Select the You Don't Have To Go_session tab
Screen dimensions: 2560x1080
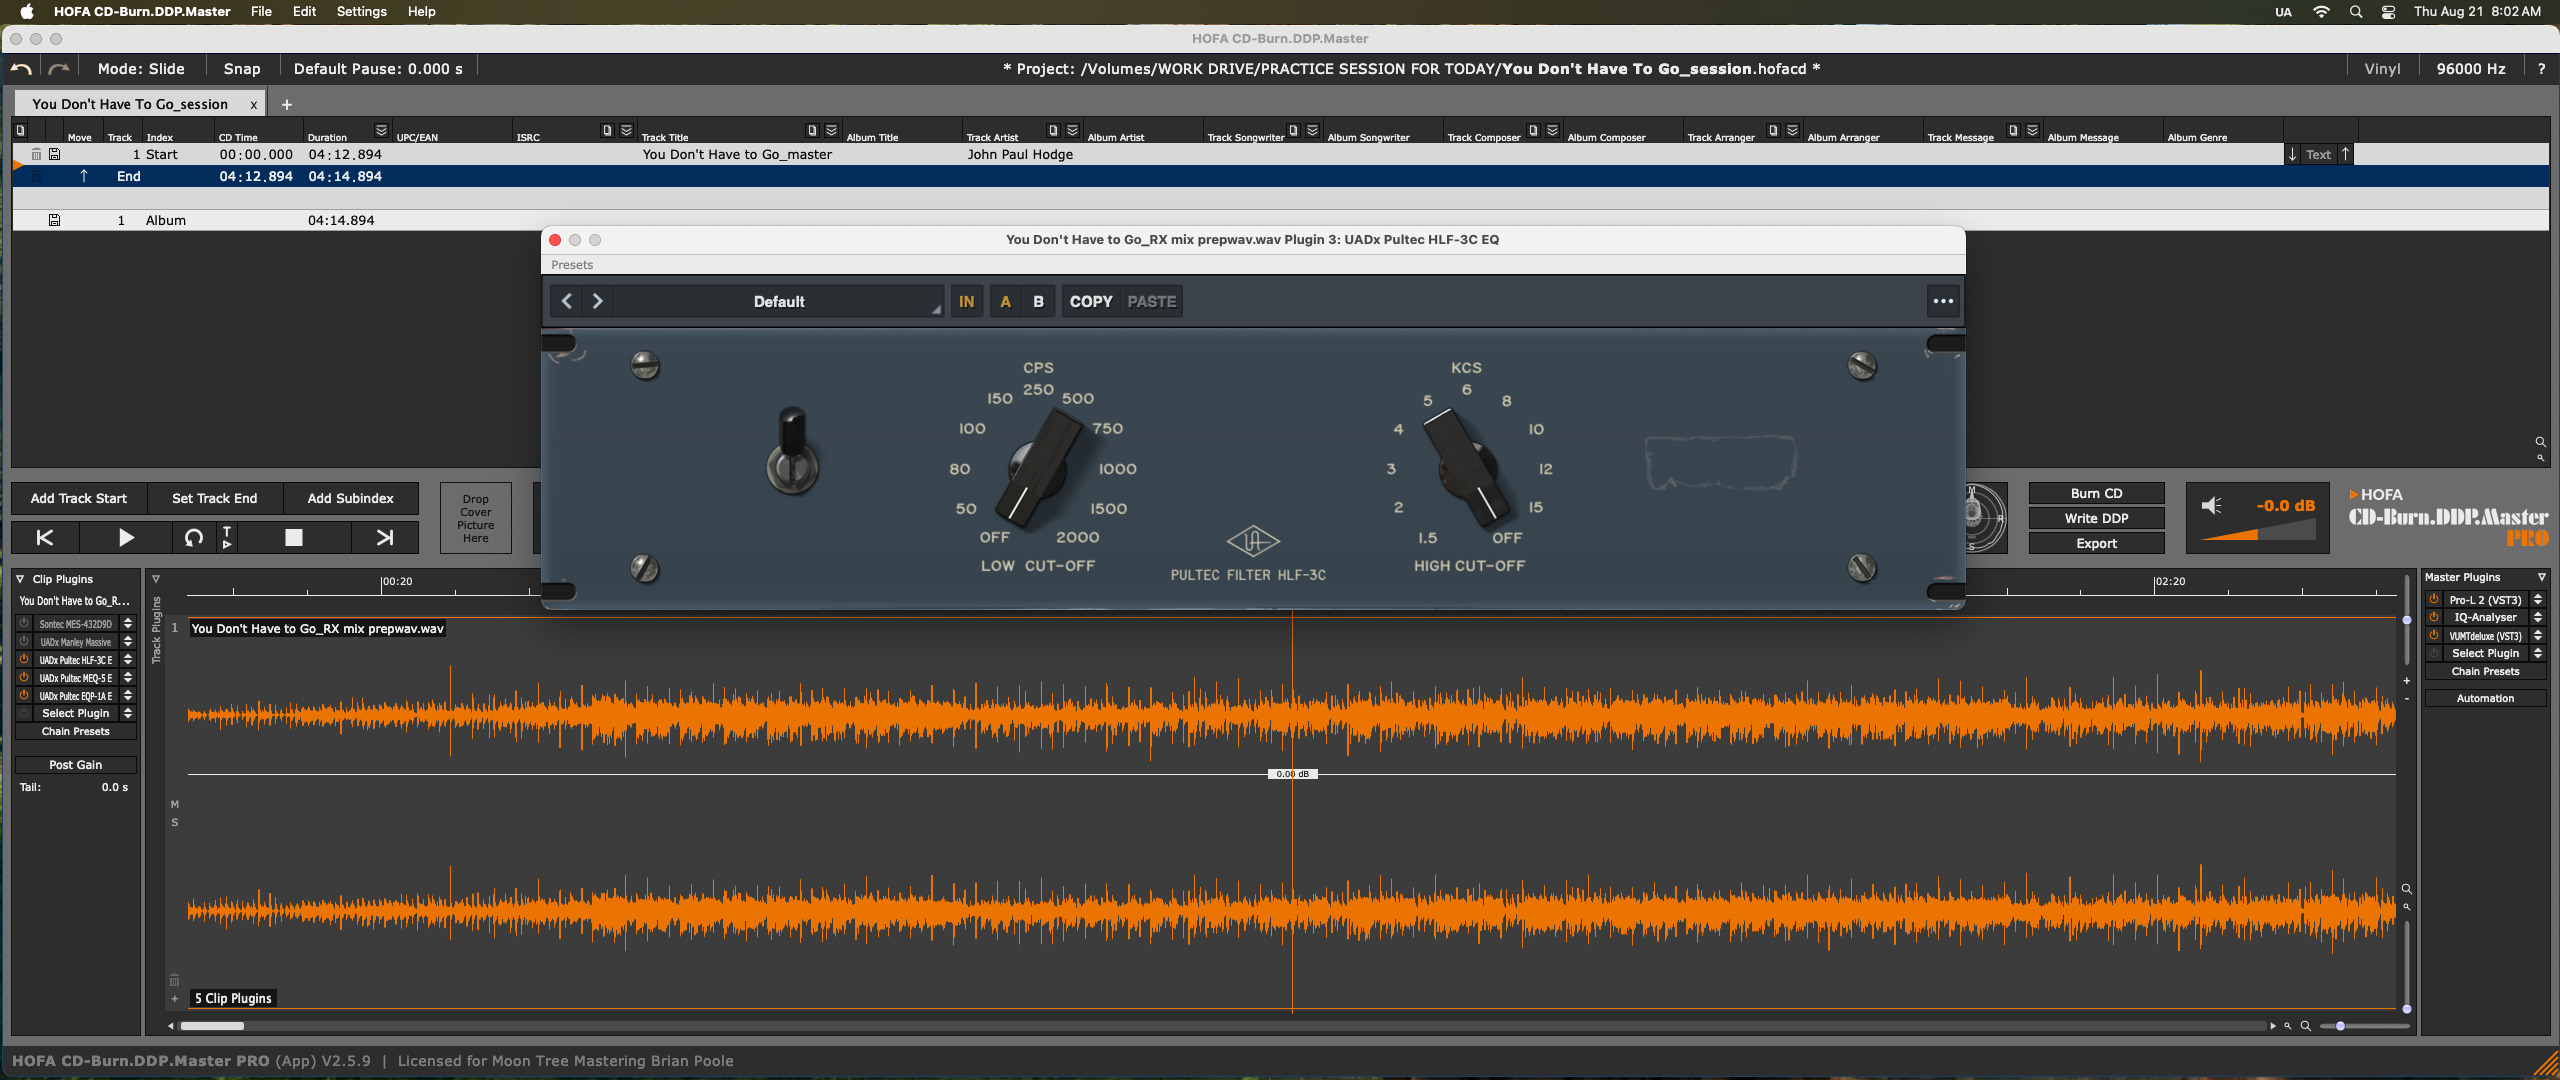[130, 104]
